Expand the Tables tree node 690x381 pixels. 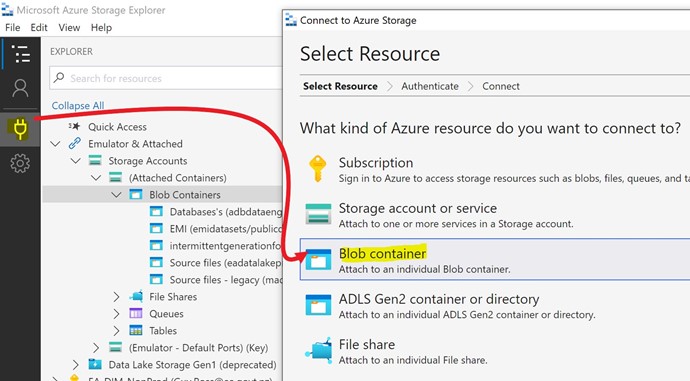(116, 331)
